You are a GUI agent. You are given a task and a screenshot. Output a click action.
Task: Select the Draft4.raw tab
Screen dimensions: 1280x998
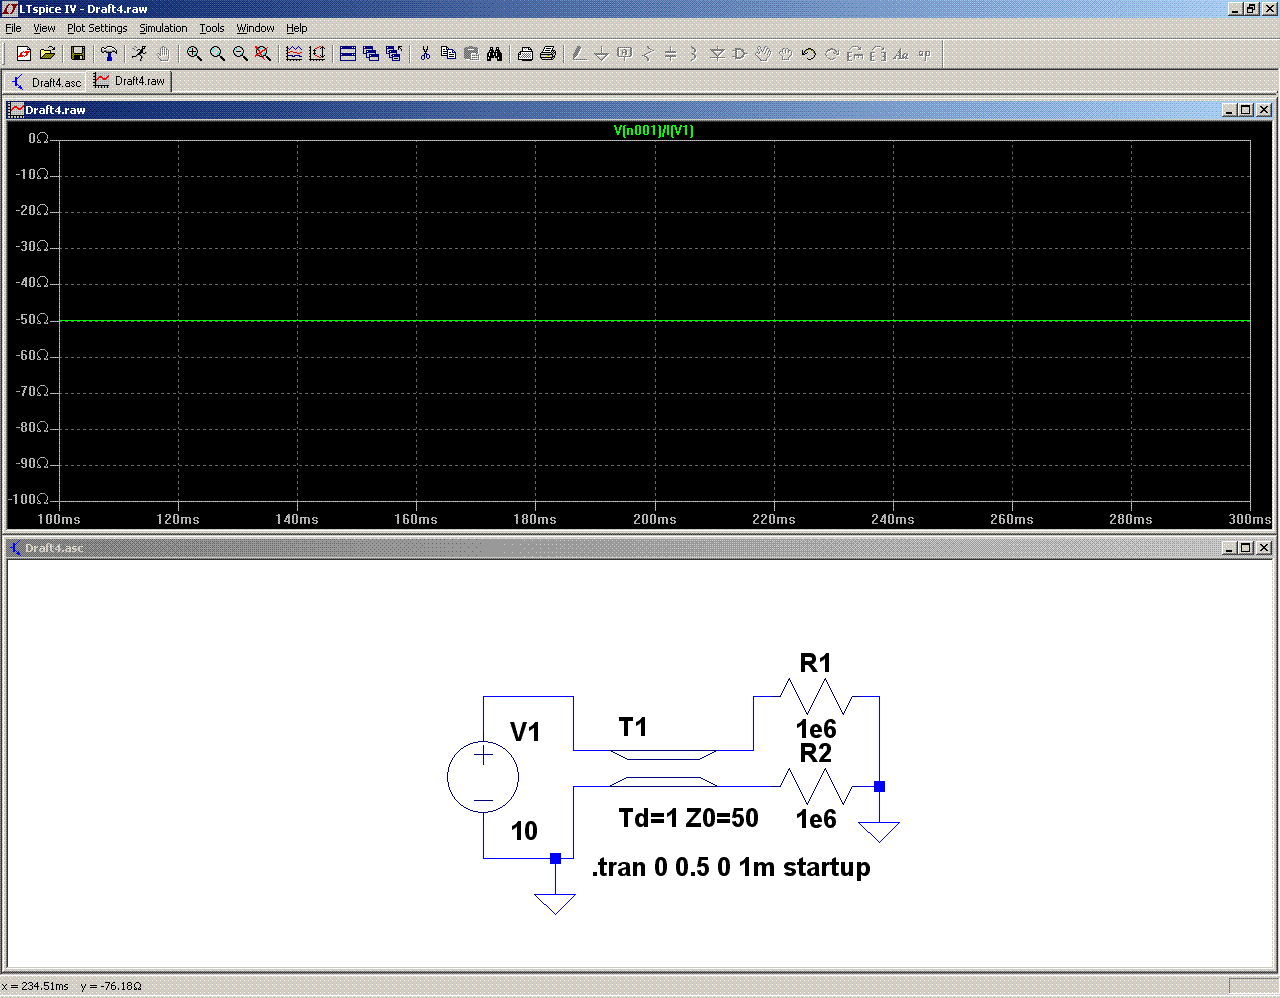(130, 81)
